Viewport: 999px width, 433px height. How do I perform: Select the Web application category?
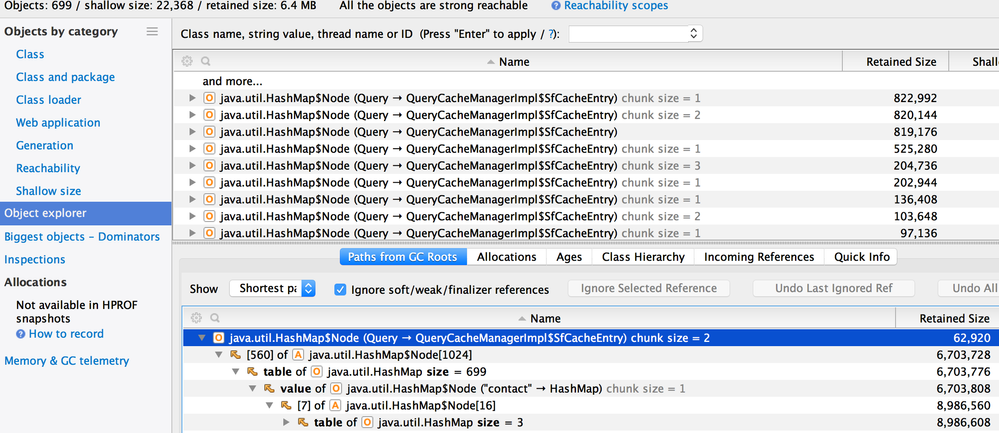pos(58,123)
